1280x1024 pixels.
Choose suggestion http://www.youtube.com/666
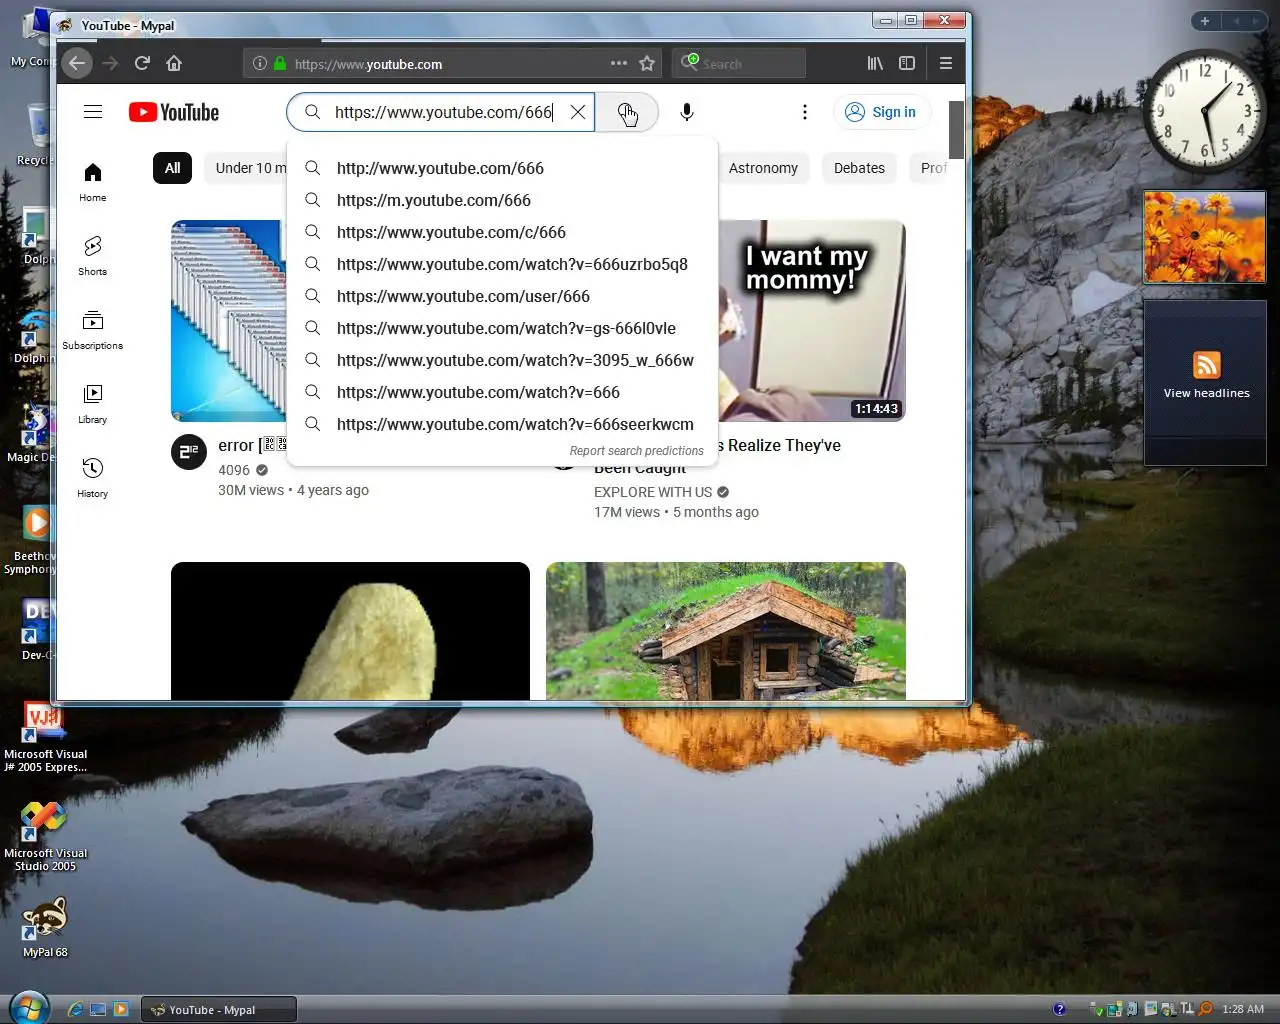point(502,168)
